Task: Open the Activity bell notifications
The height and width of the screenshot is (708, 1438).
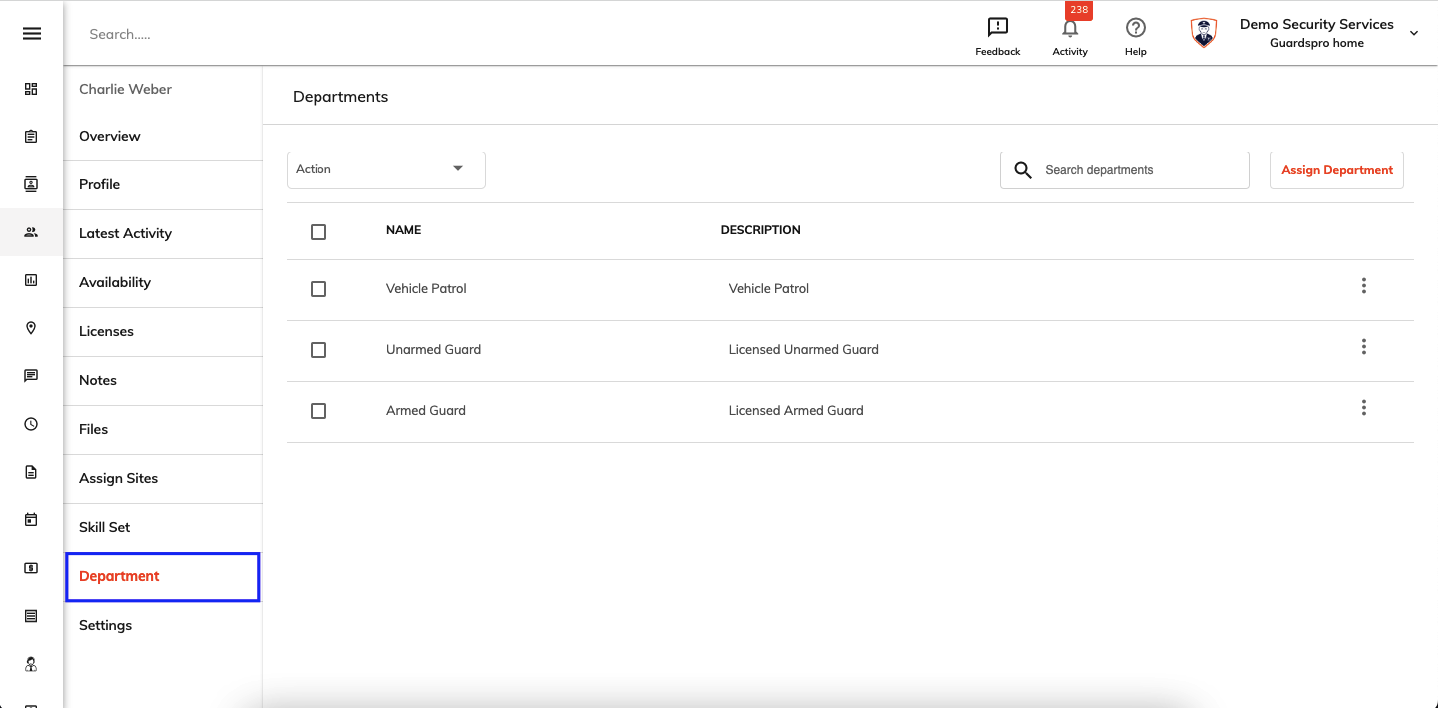Action: pos(1070,28)
